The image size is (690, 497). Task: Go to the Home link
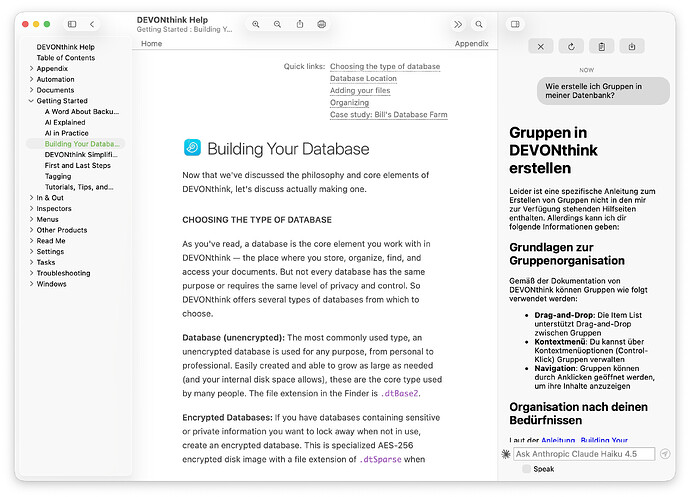(x=151, y=44)
